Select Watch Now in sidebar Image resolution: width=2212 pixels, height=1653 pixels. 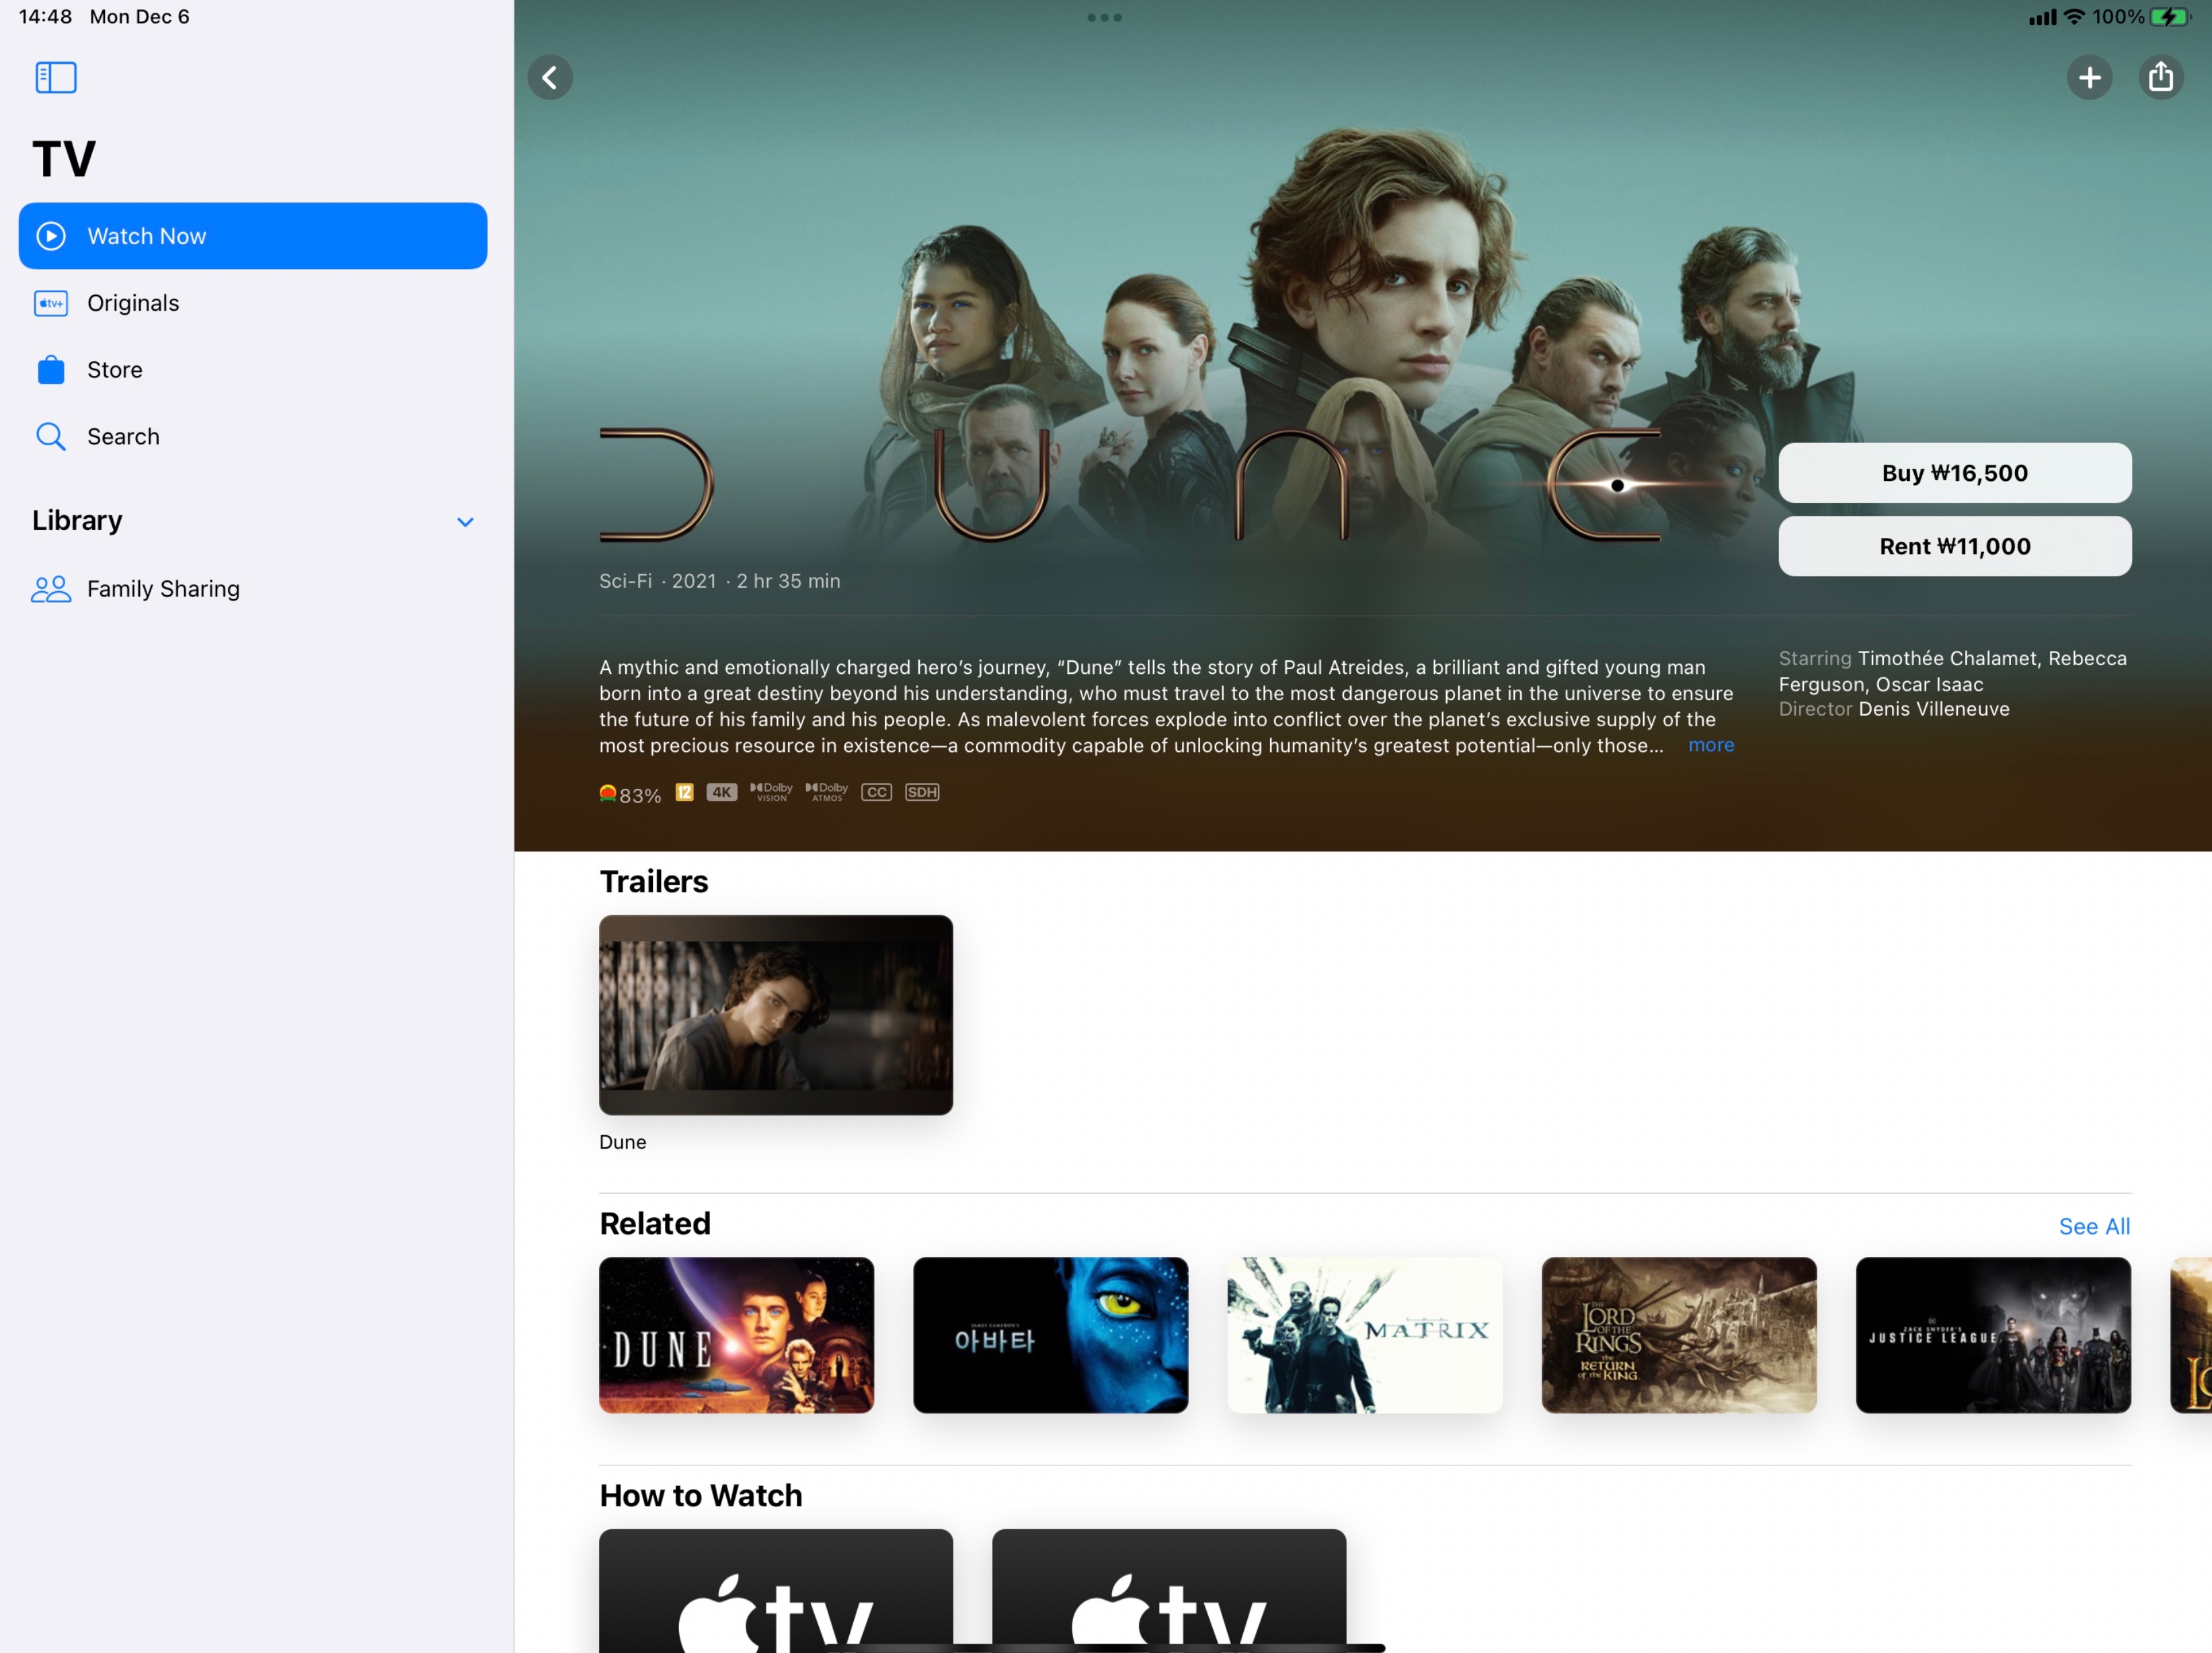pyautogui.click(x=253, y=236)
